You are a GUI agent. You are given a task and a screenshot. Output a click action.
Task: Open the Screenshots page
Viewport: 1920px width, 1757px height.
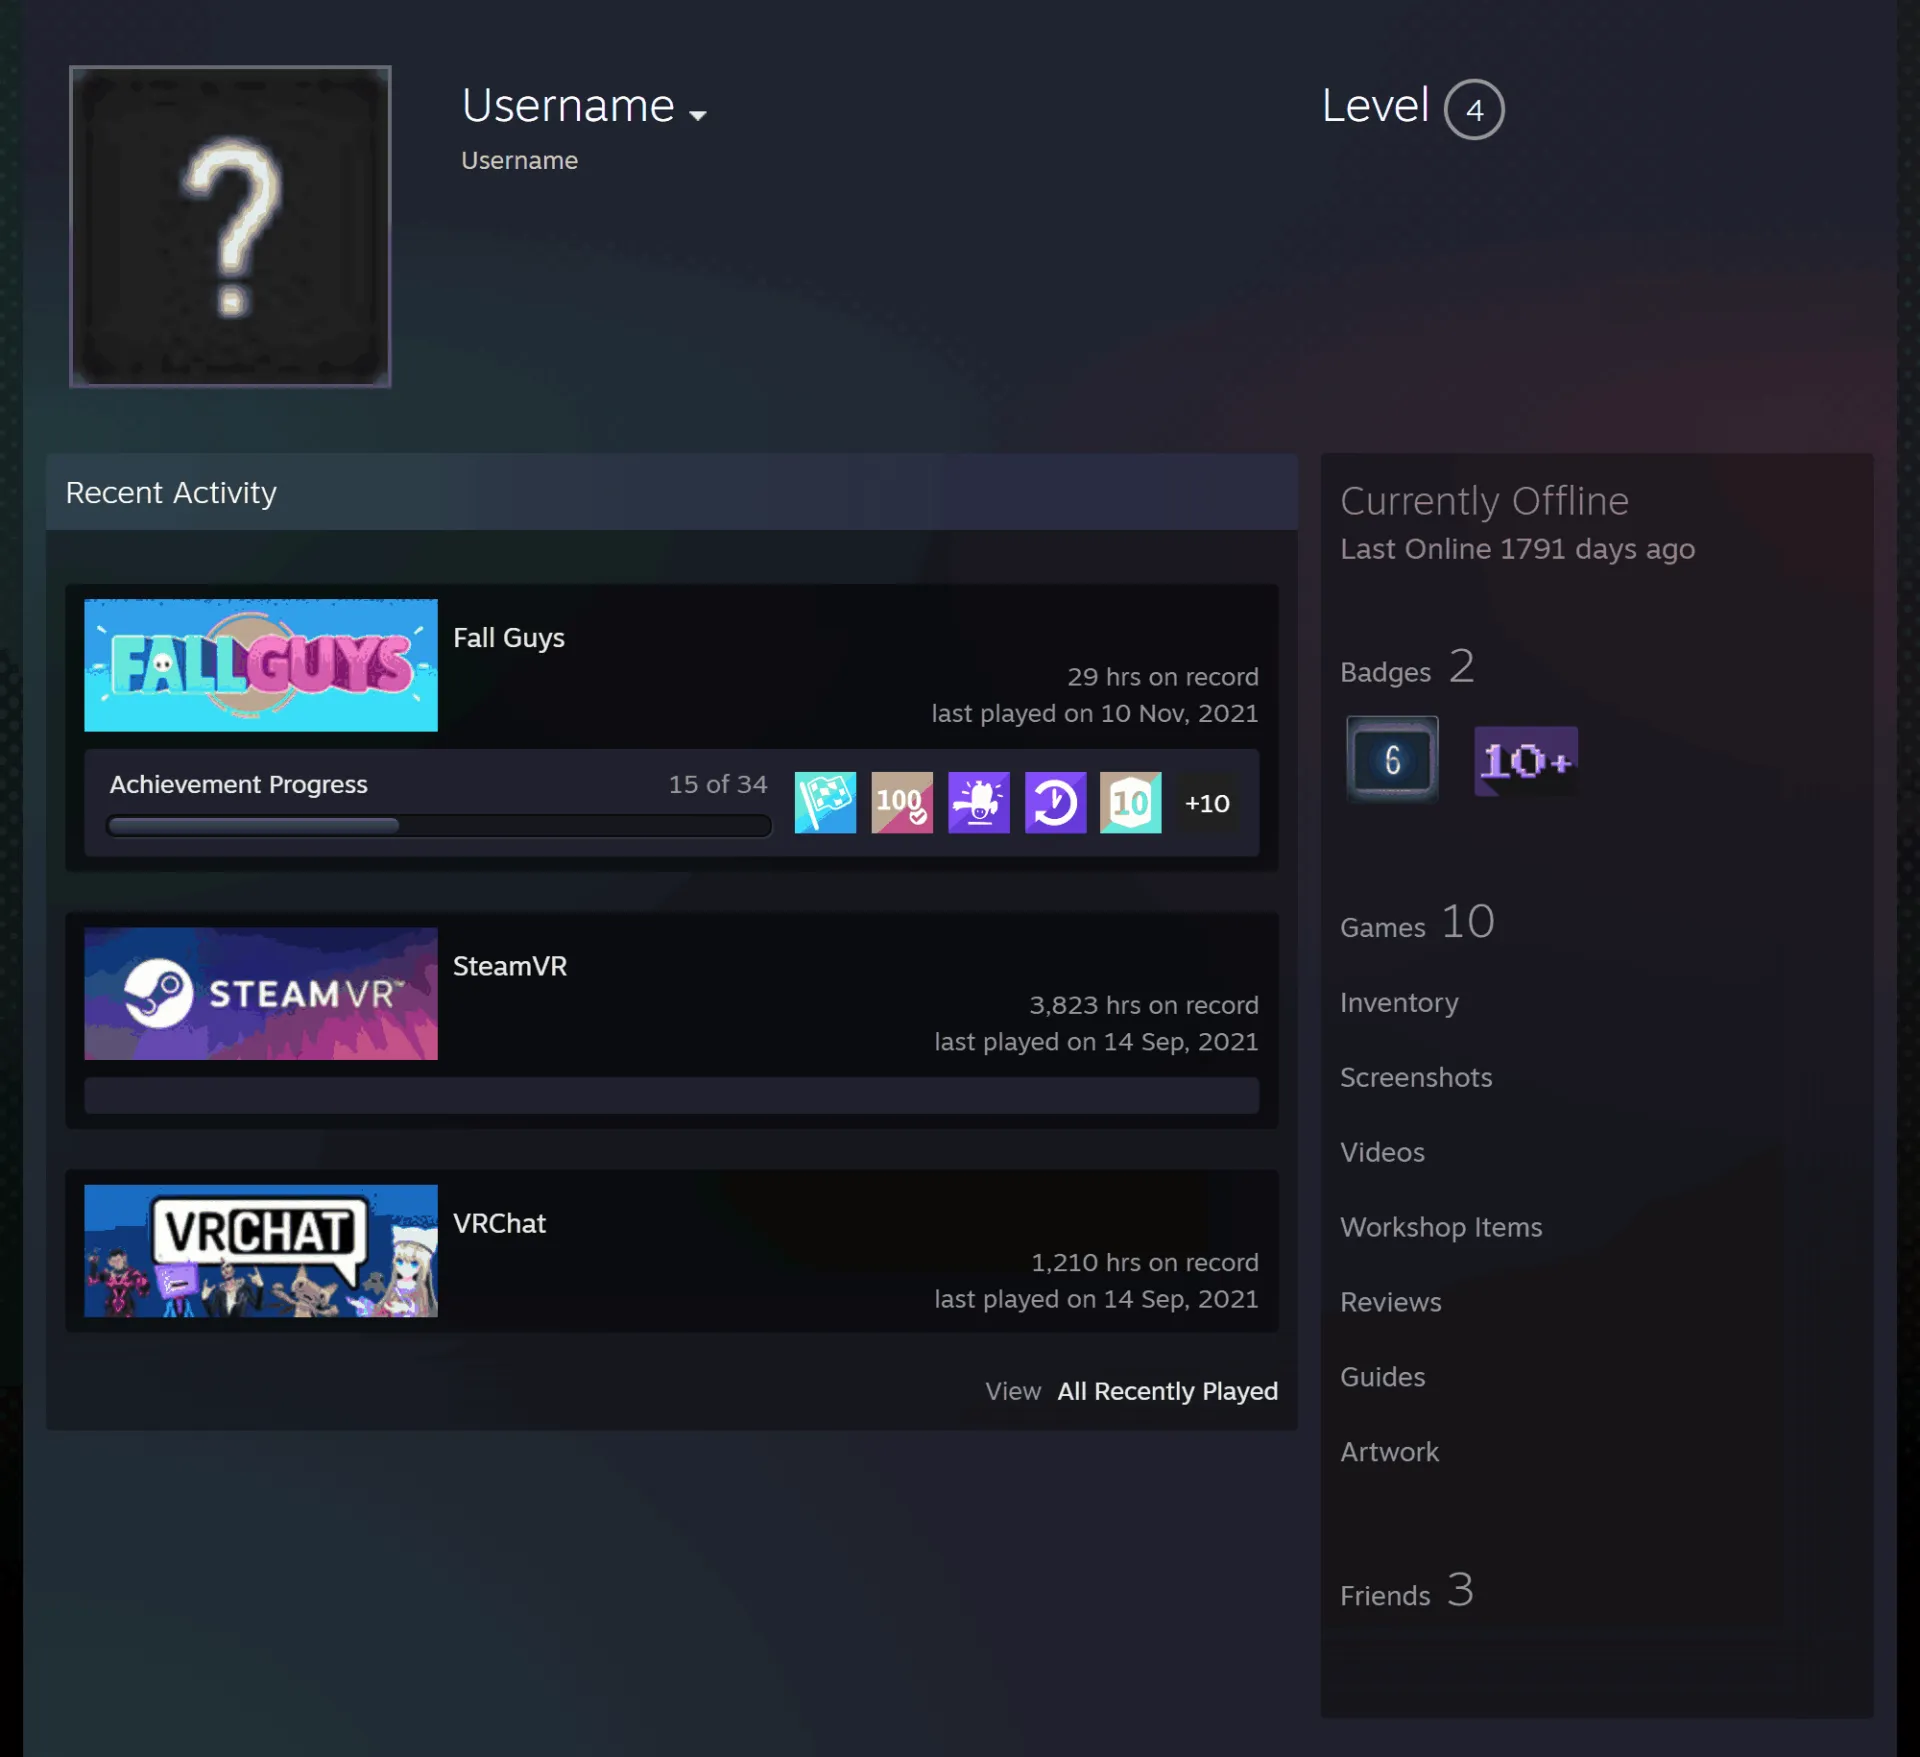pyautogui.click(x=1416, y=1077)
